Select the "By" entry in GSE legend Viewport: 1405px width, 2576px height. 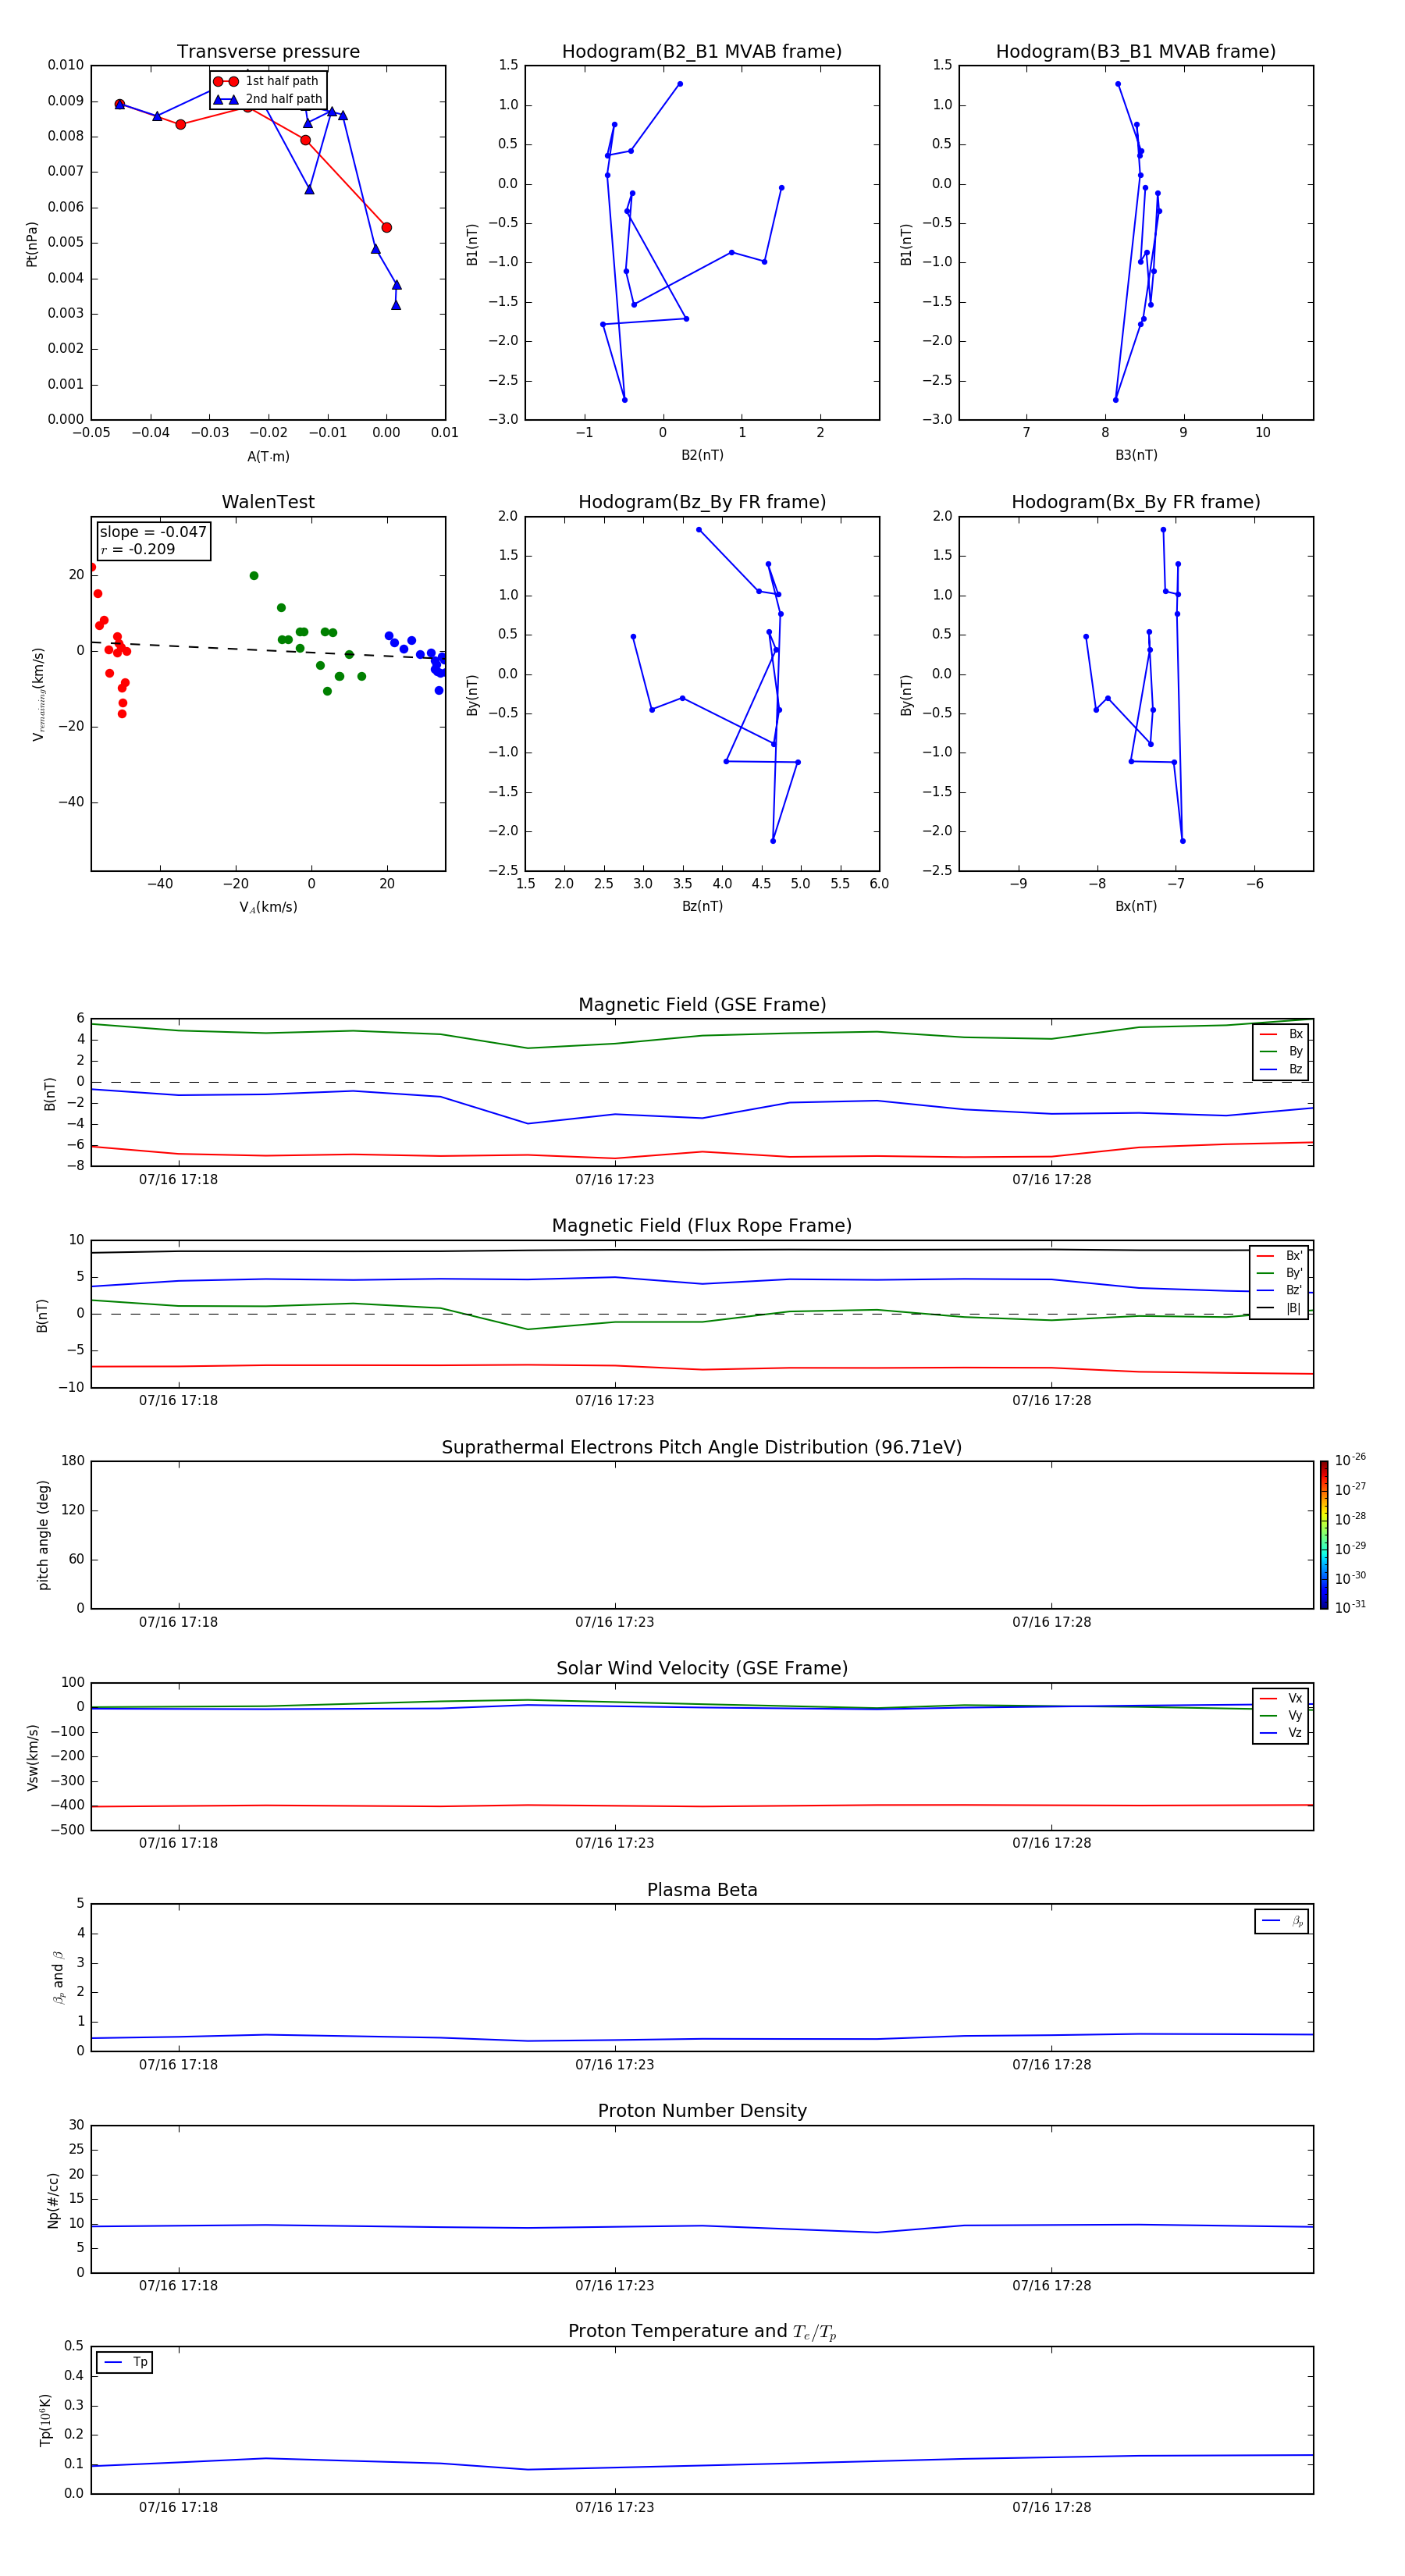(x=1281, y=1051)
